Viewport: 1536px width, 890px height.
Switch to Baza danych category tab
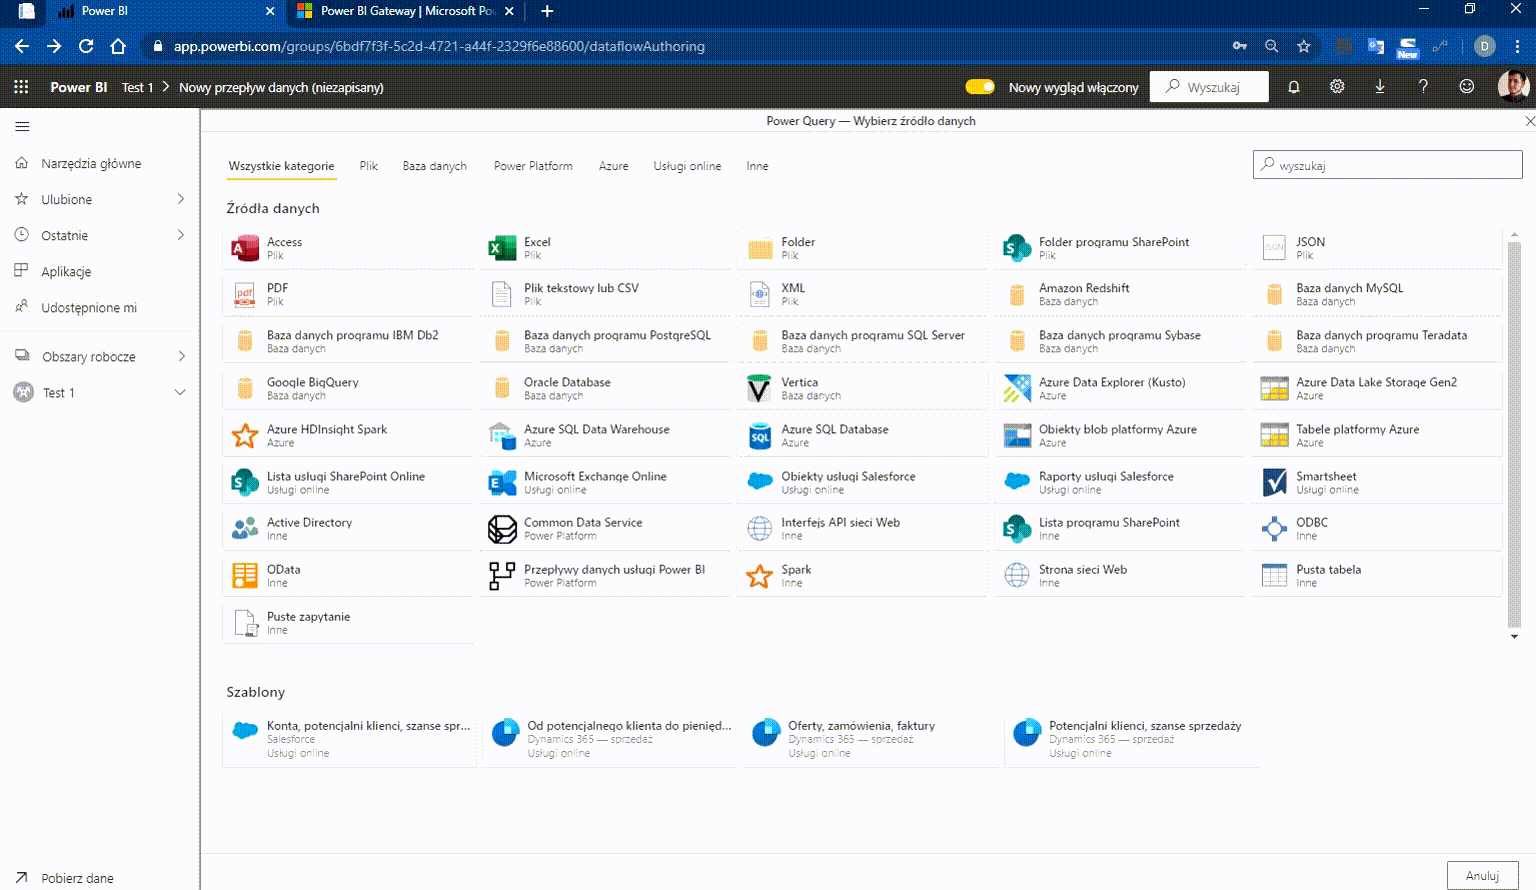435,166
